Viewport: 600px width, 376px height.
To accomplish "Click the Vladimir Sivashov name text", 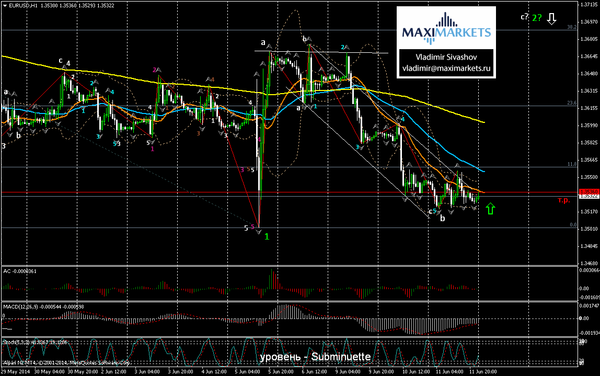I will click(446, 57).
